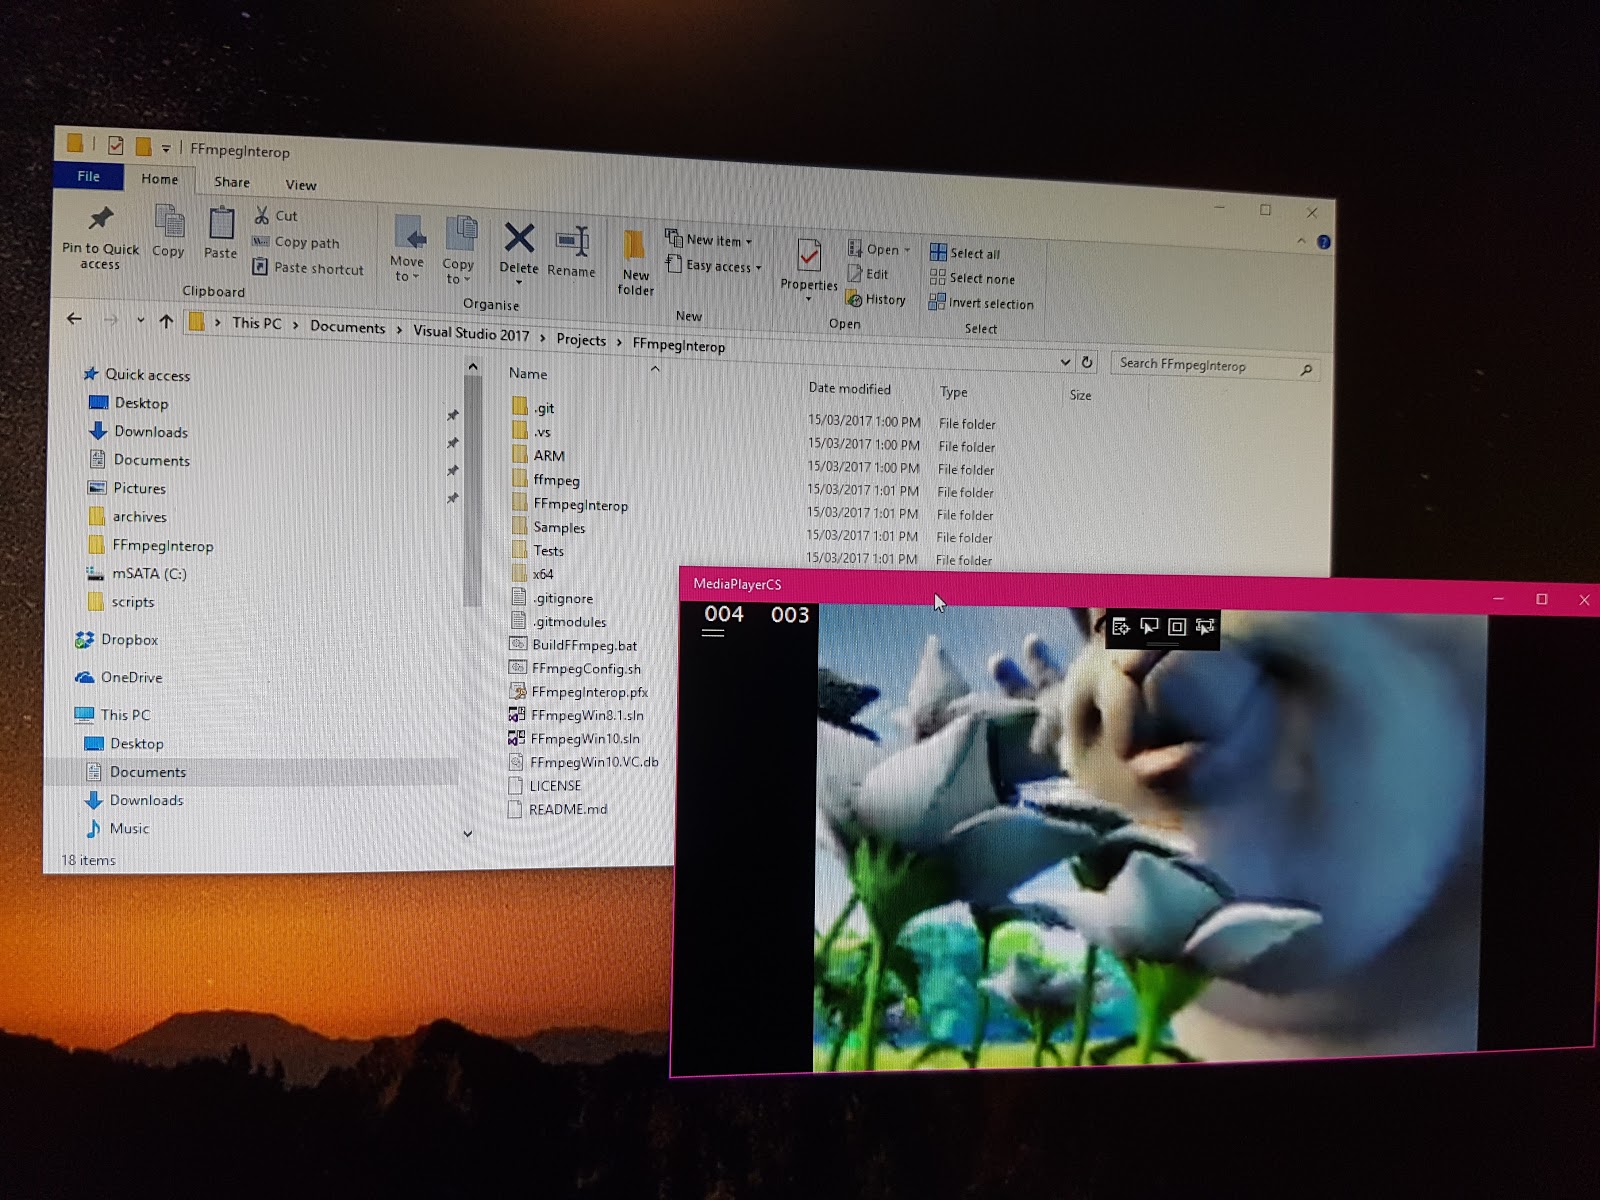Click Invert selection in ribbon
1600x1200 pixels.
(981, 303)
